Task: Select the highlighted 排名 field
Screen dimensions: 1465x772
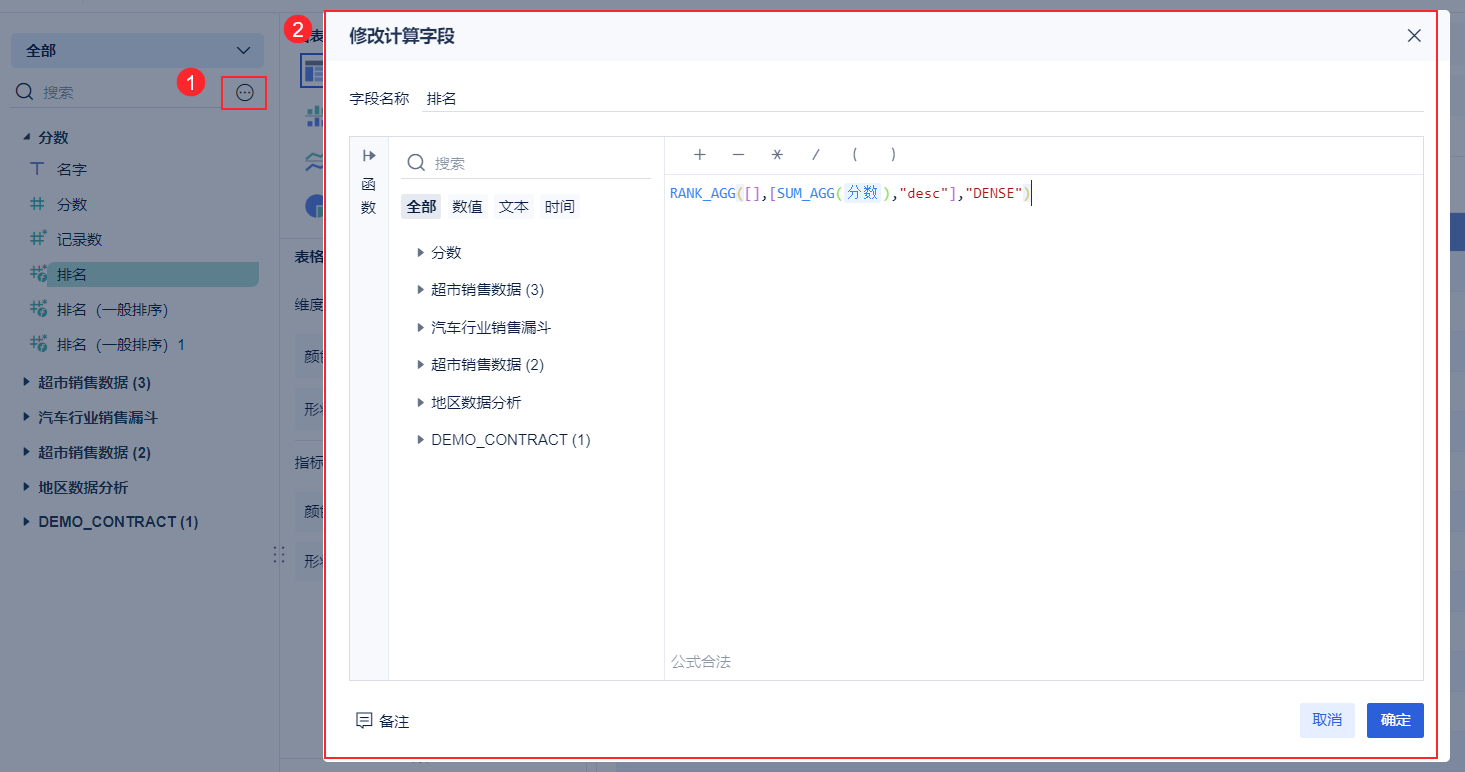Action: click(x=153, y=274)
